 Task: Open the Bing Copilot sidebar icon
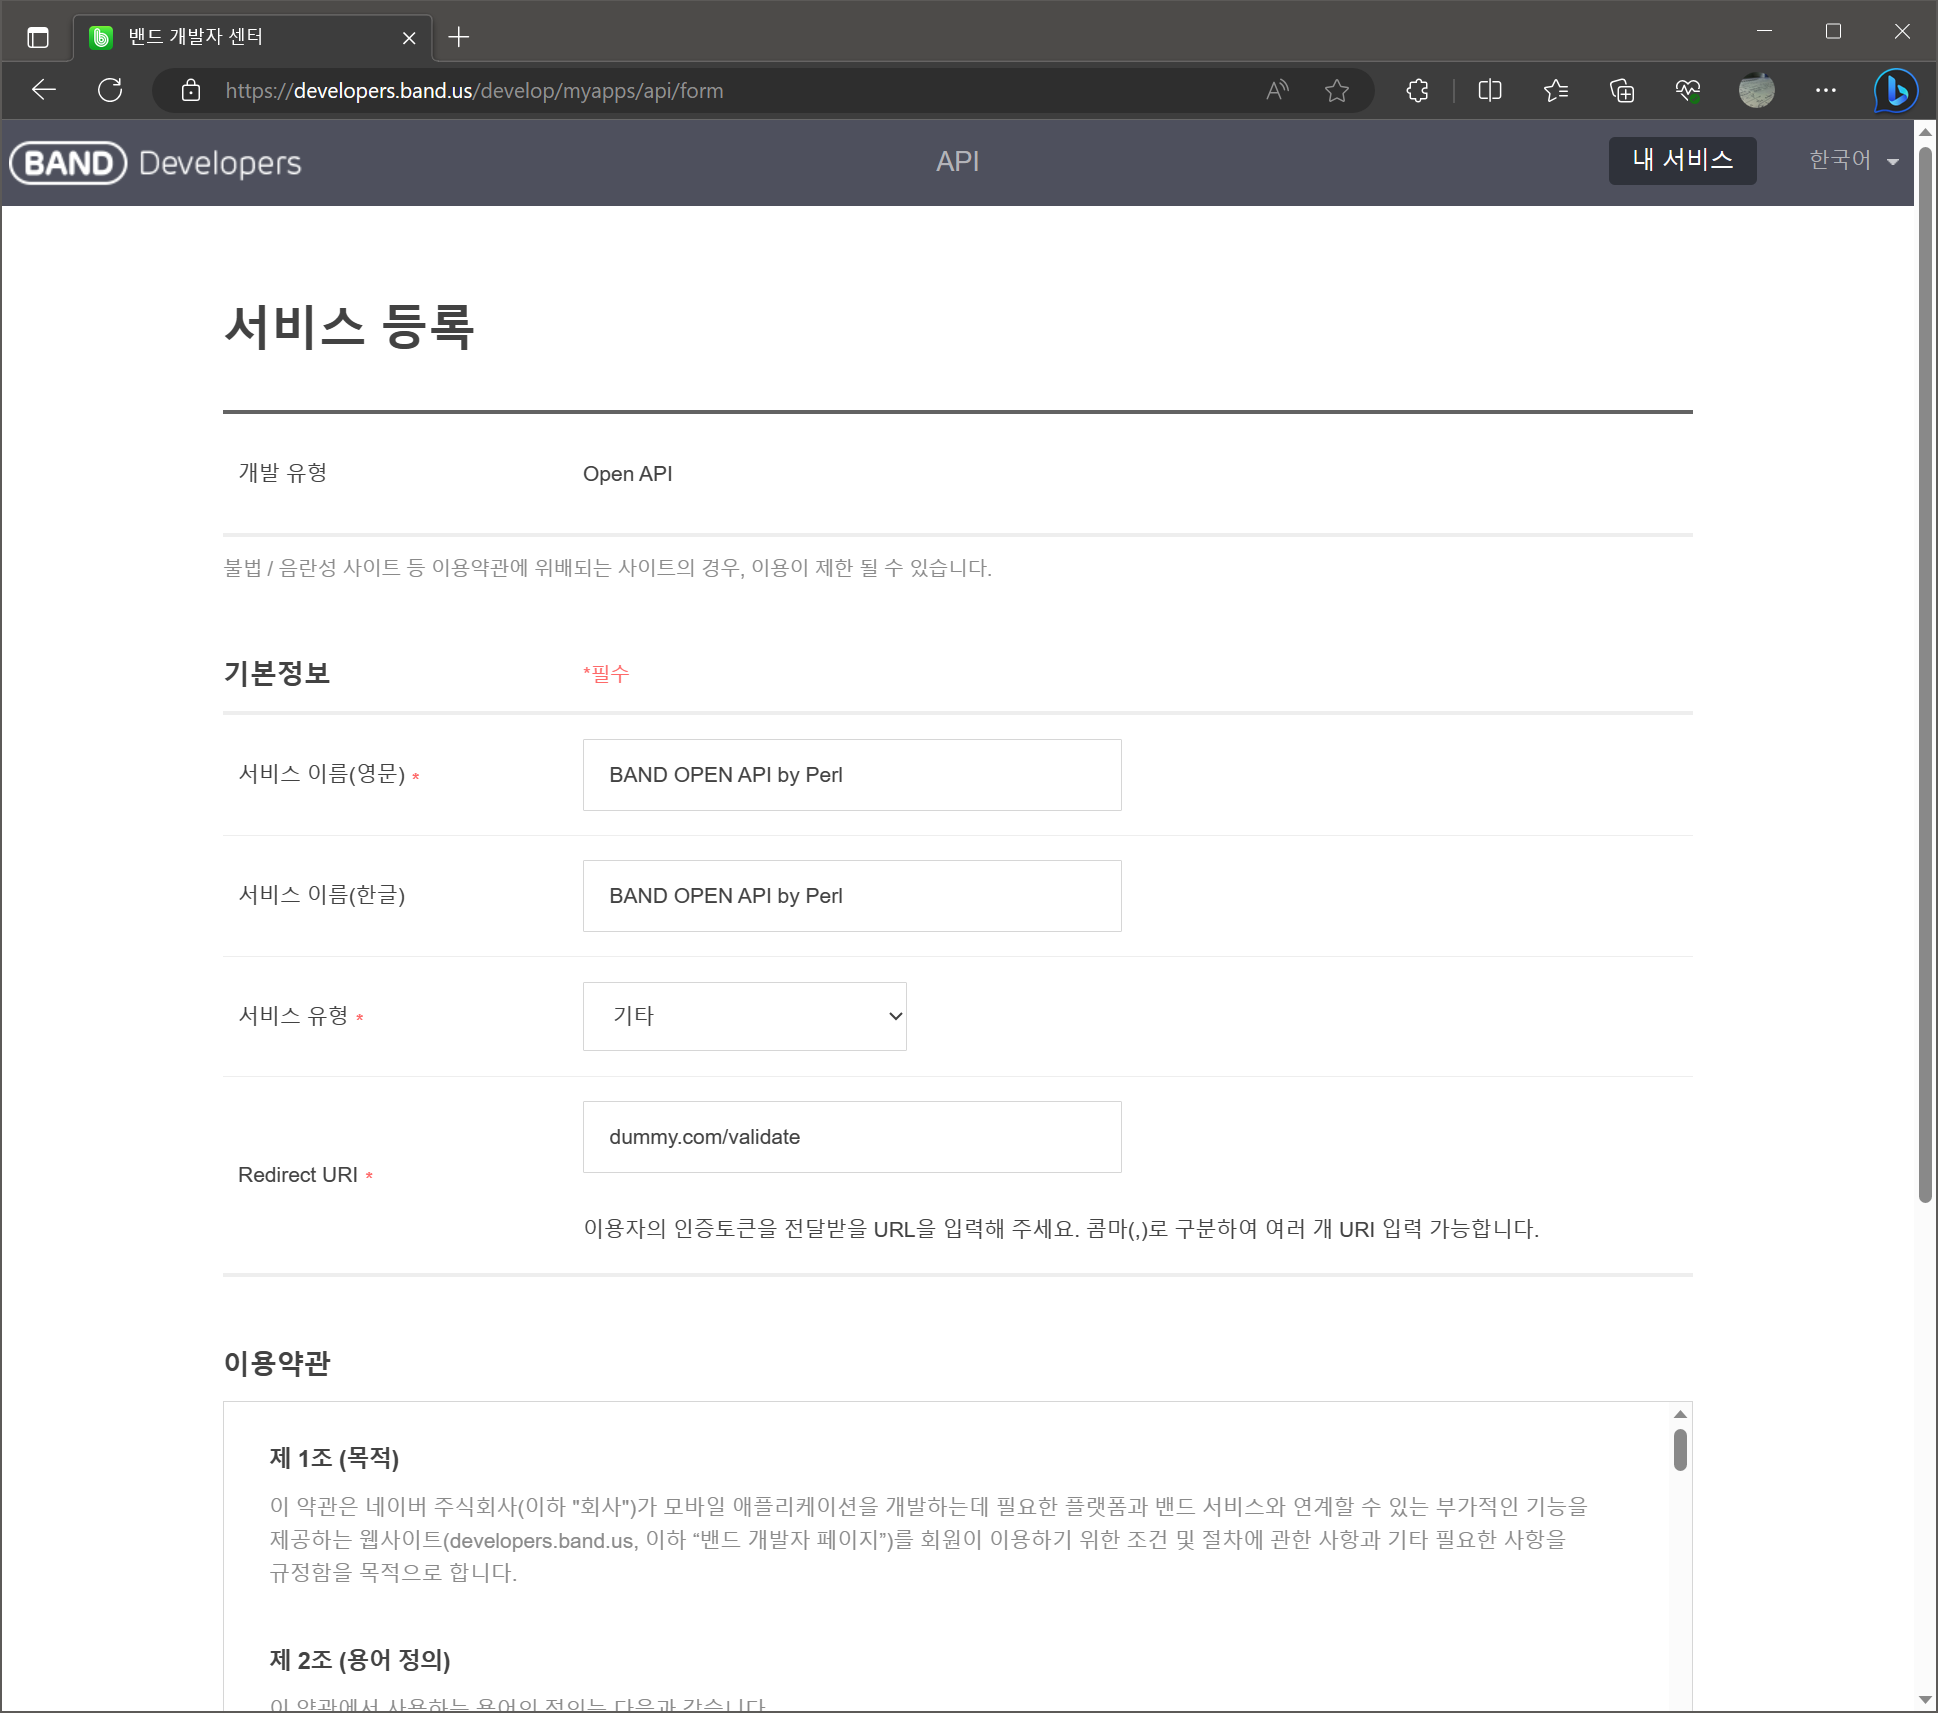(x=1895, y=91)
